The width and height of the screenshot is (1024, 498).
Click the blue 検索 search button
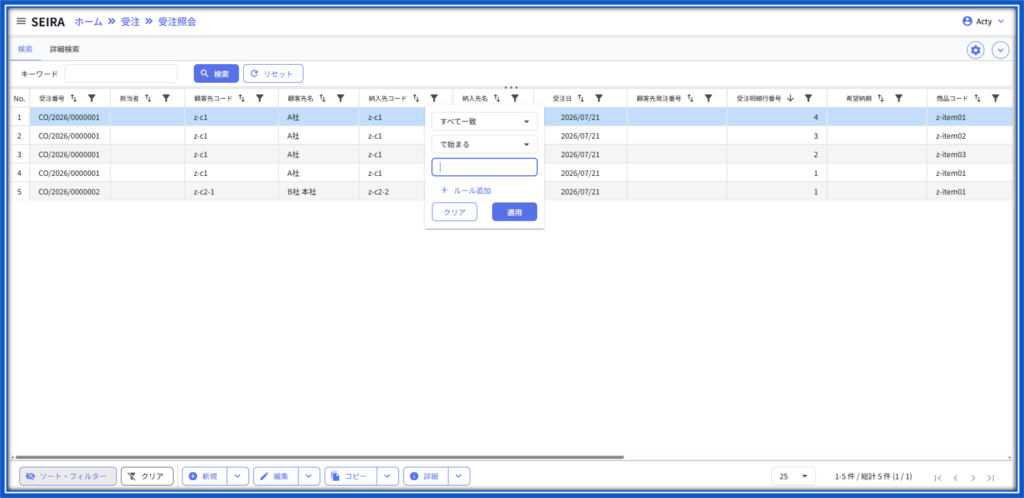pyautogui.click(x=216, y=74)
